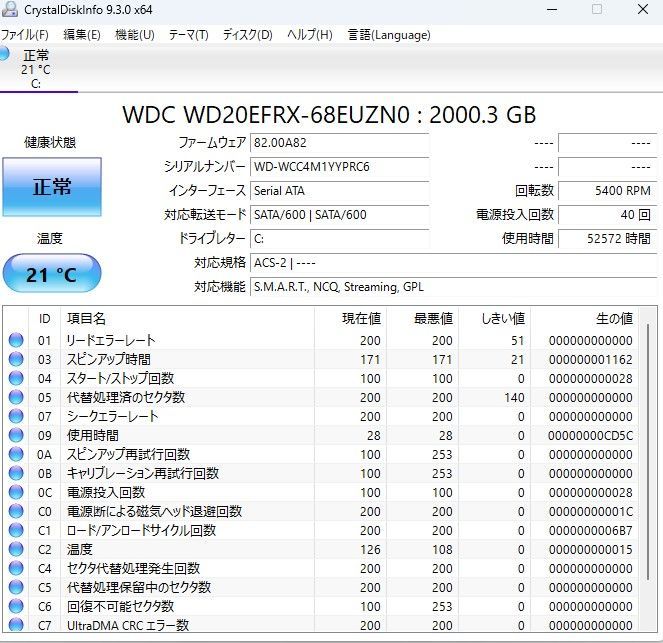This screenshot has width=663, height=643.
Task: Click the 現在値 column header
Action: pos(351,318)
